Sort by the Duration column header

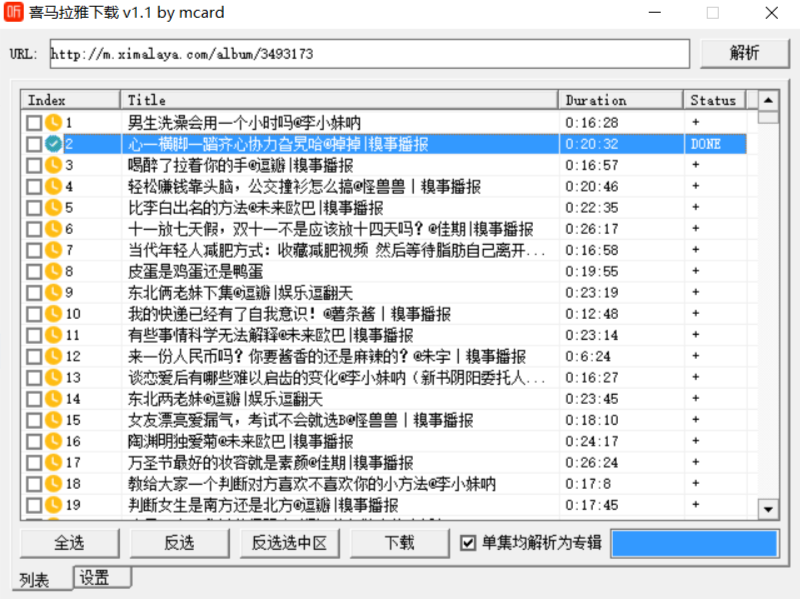pos(620,100)
